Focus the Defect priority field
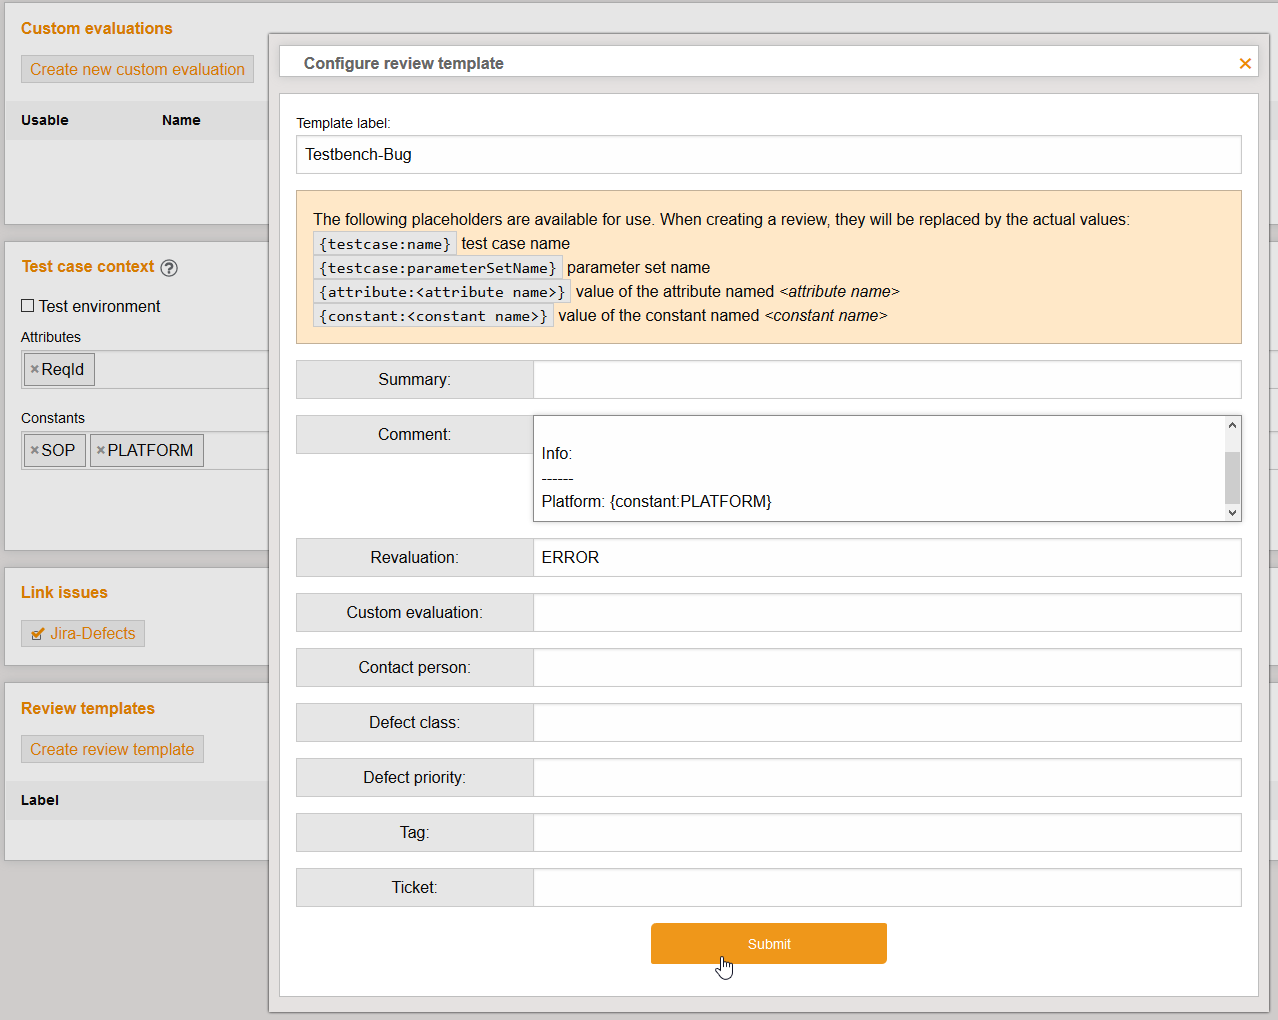1278x1020 pixels. [x=886, y=778]
